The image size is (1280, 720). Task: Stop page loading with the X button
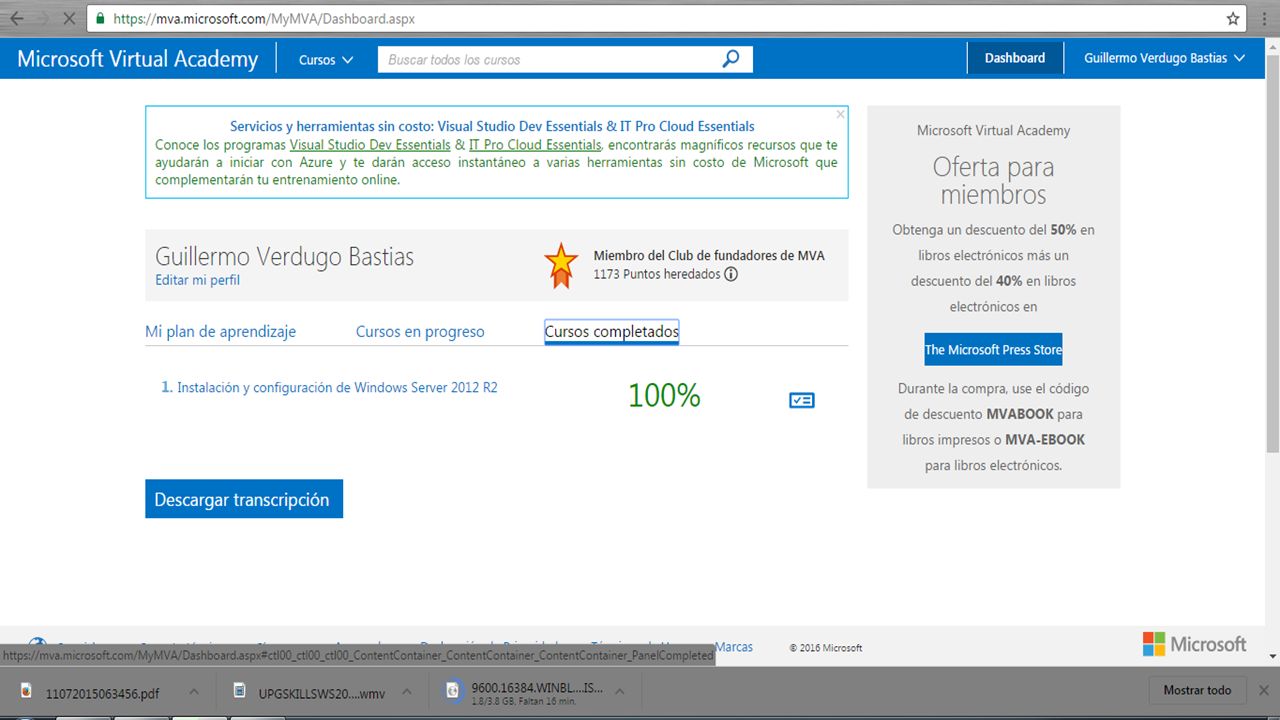point(69,18)
